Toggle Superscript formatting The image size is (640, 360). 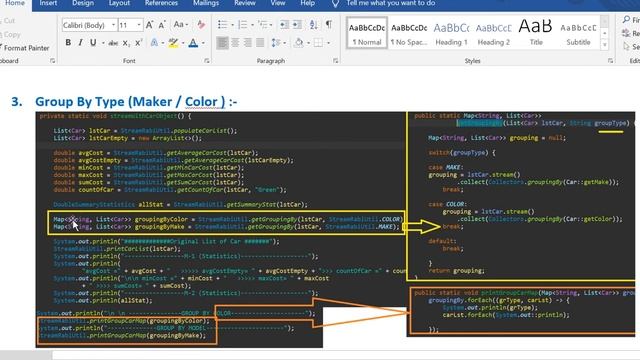tap(138, 43)
